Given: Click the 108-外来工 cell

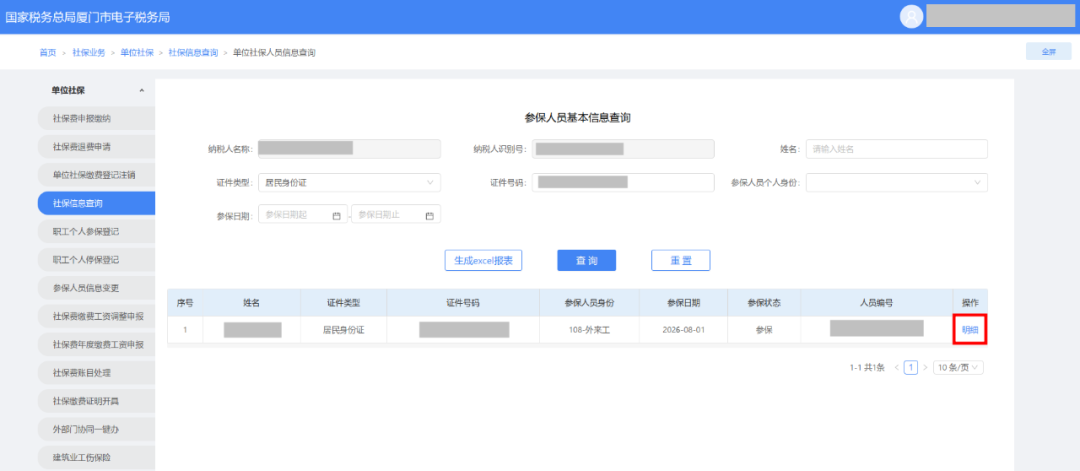Looking at the screenshot, I should (x=589, y=330).
